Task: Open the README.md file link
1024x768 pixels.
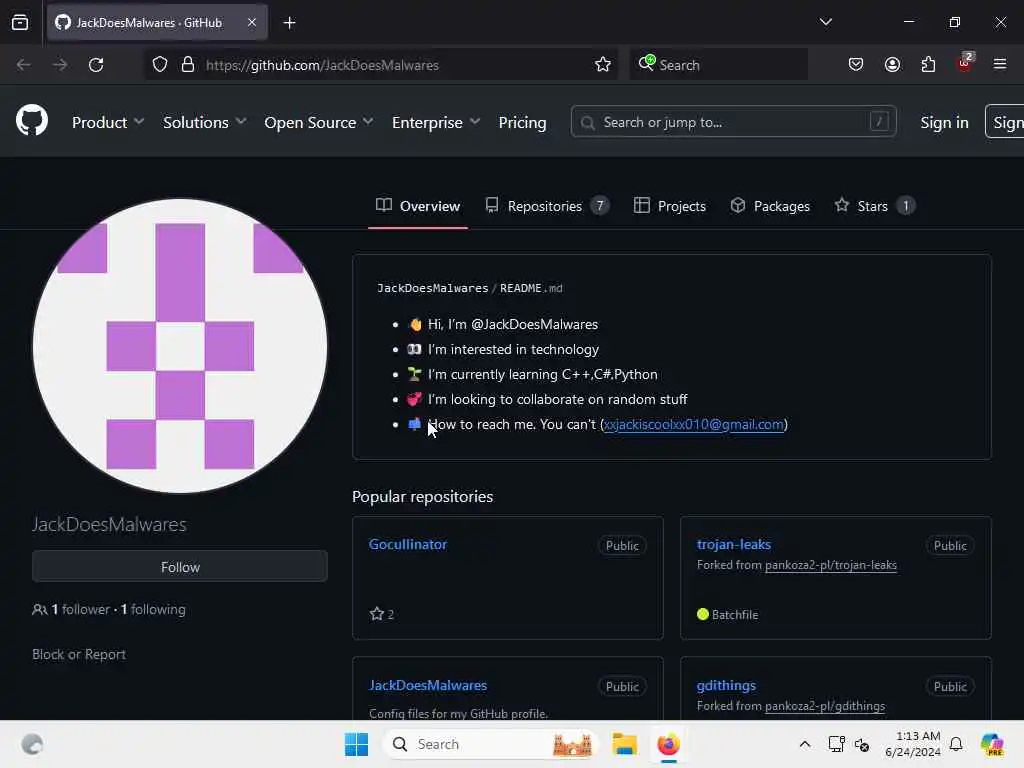Action: 531,288
